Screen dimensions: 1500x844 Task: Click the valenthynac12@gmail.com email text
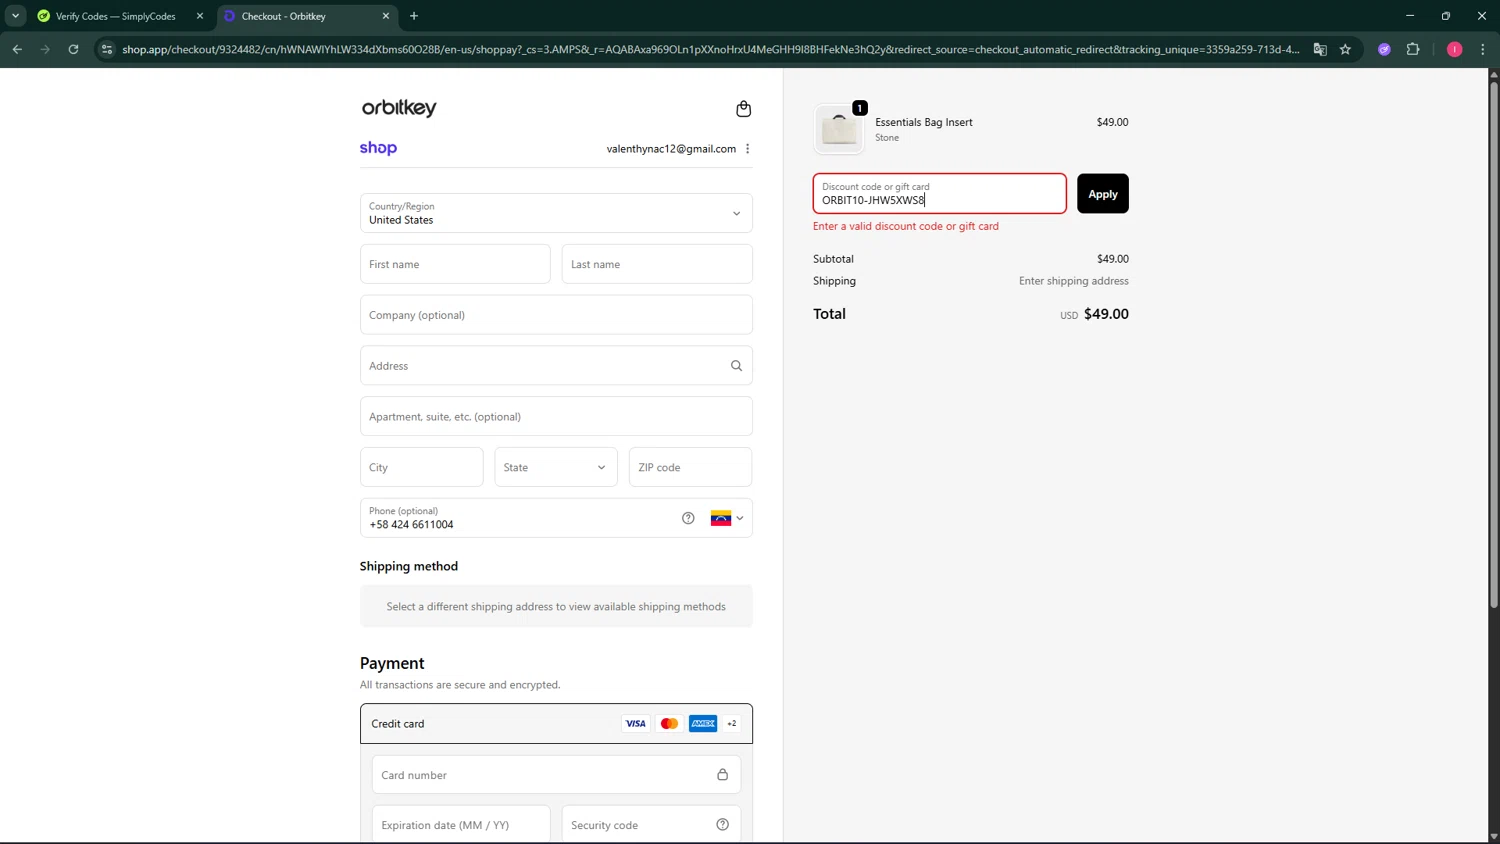(671, 149)
